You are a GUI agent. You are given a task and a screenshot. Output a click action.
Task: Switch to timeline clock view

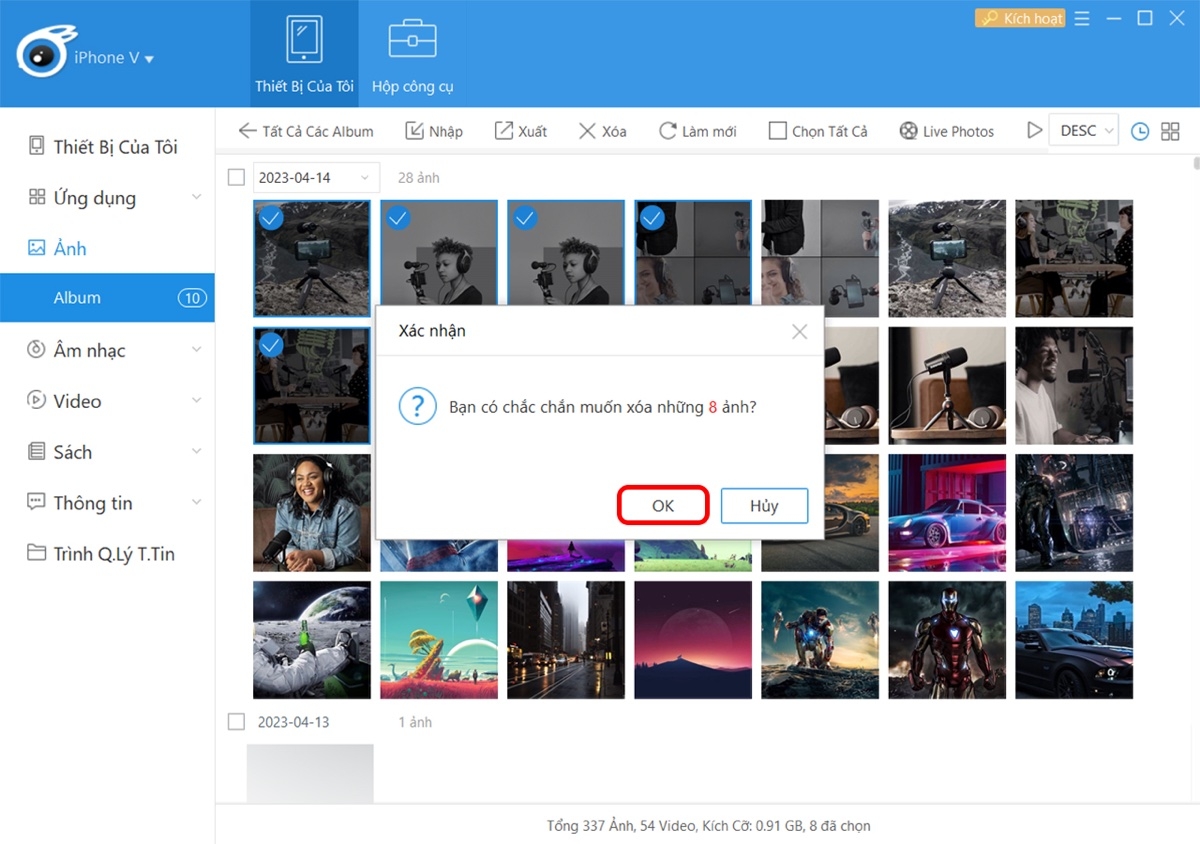tap(1139, 131)
